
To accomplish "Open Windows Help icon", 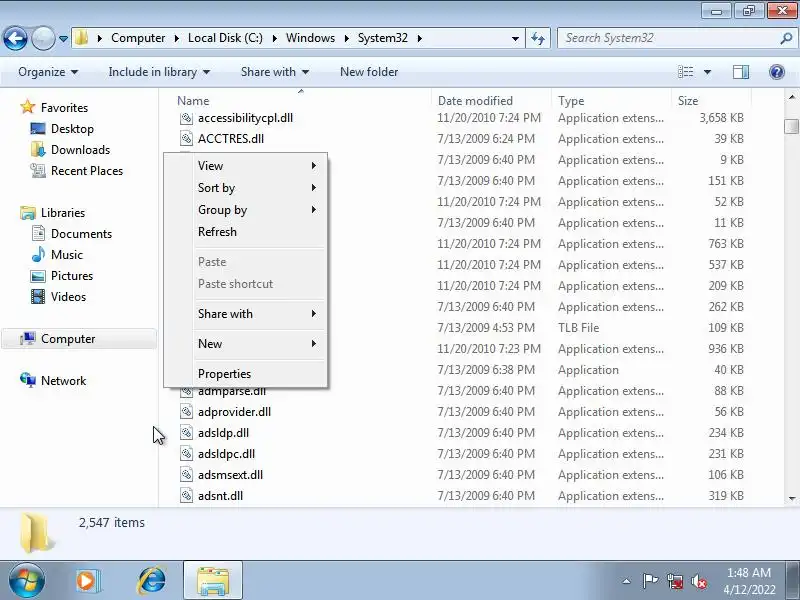I will [x=777, y=72].
